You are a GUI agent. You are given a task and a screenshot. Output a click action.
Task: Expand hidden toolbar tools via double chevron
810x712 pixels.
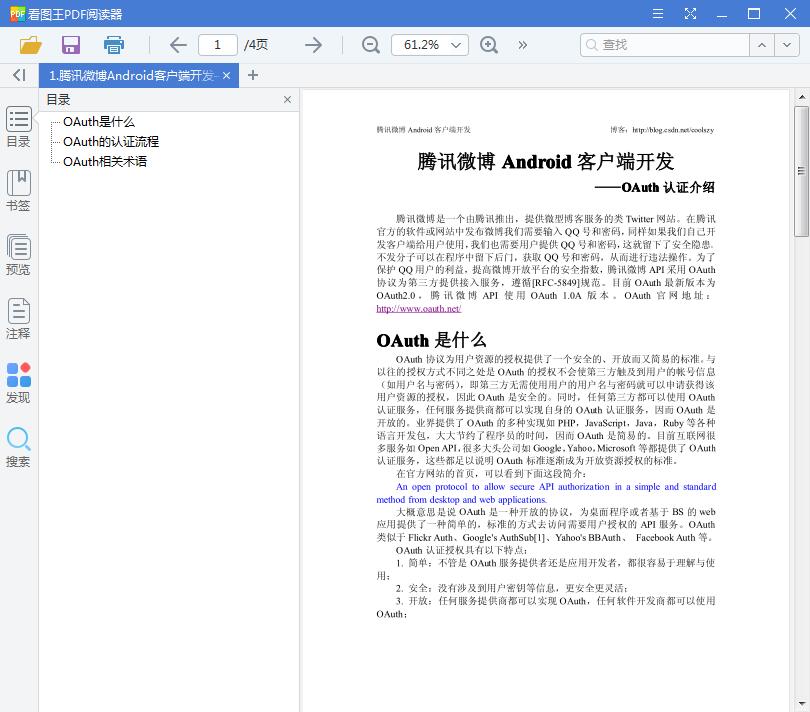click(524, 45)
